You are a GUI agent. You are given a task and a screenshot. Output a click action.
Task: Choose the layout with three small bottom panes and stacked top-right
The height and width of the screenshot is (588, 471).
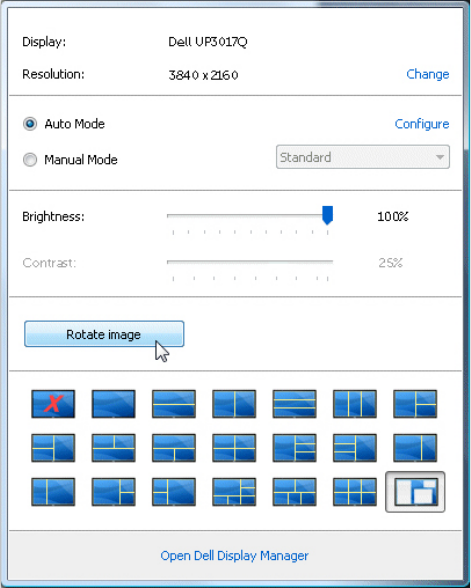click(234, 492)
